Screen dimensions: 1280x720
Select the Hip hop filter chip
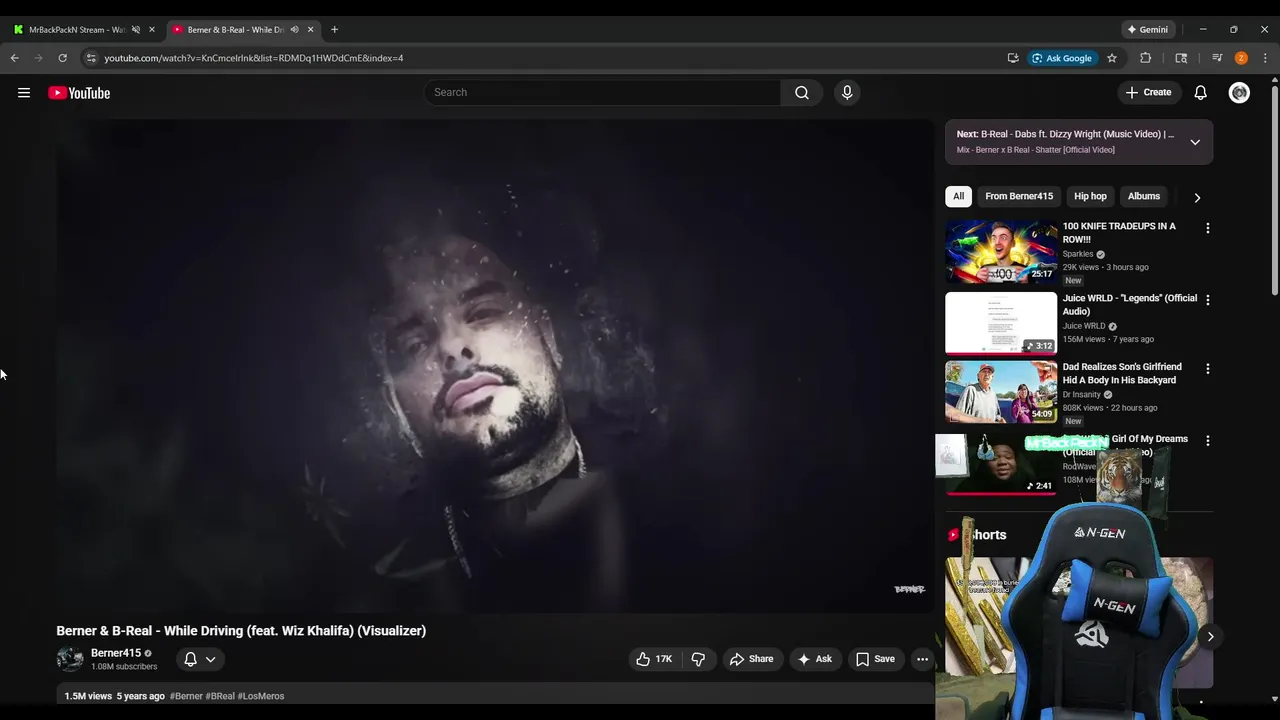tap(1090, 196)
